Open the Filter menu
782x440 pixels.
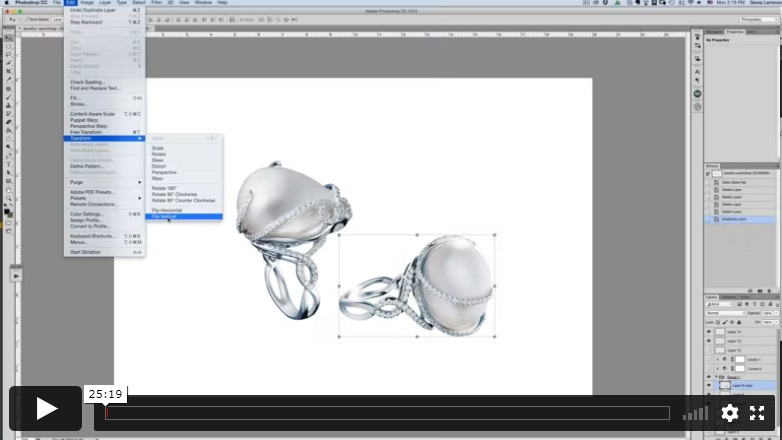pyautogui.click(x=156, y=2)
